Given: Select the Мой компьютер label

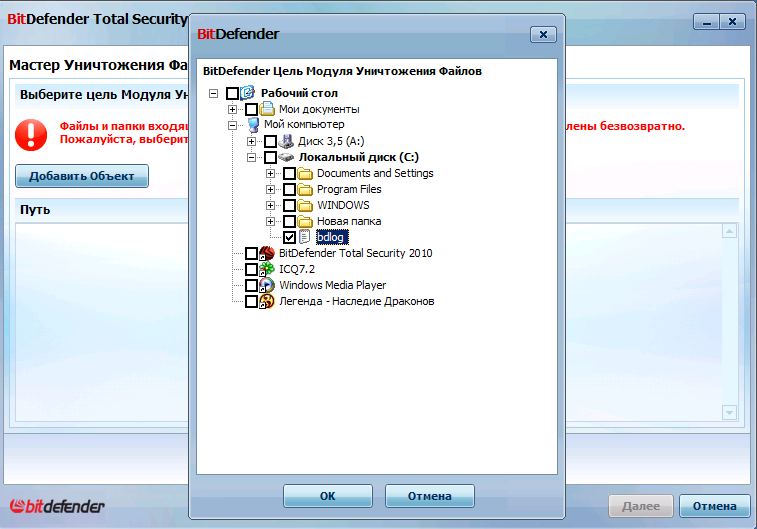Looking at the screenshot, I should (x=304, y=125).
